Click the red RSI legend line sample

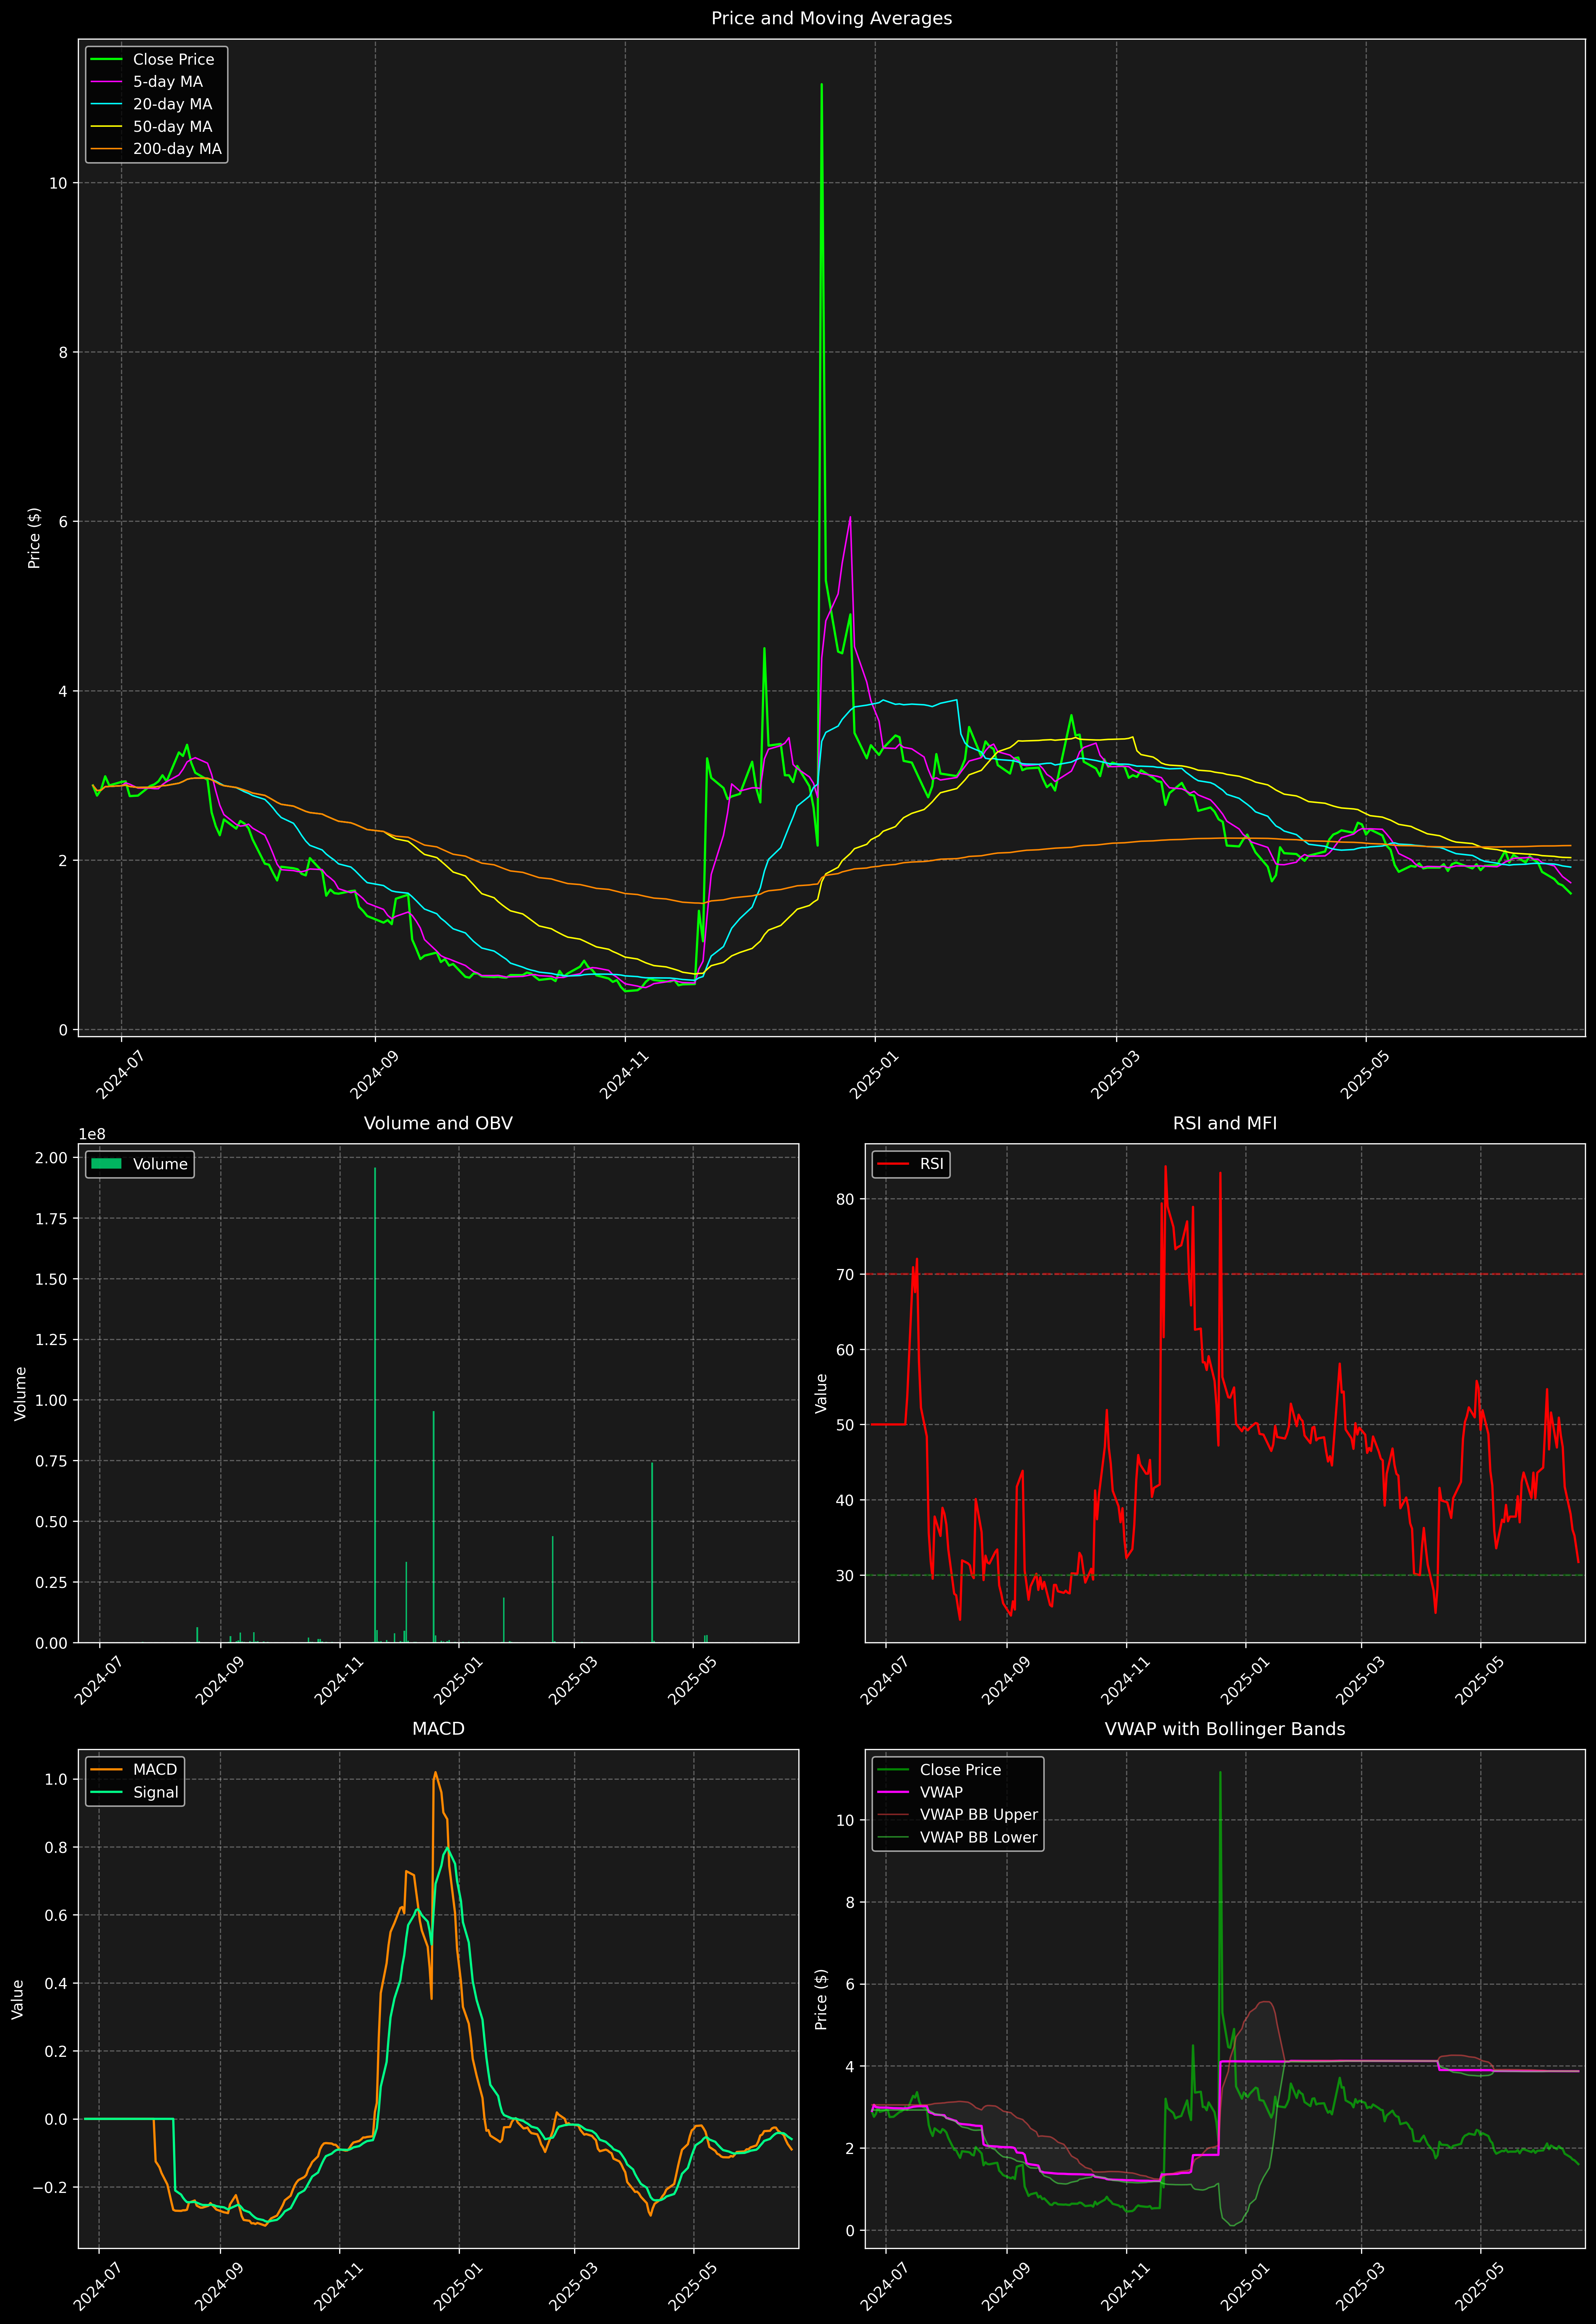coord(893,1164)
